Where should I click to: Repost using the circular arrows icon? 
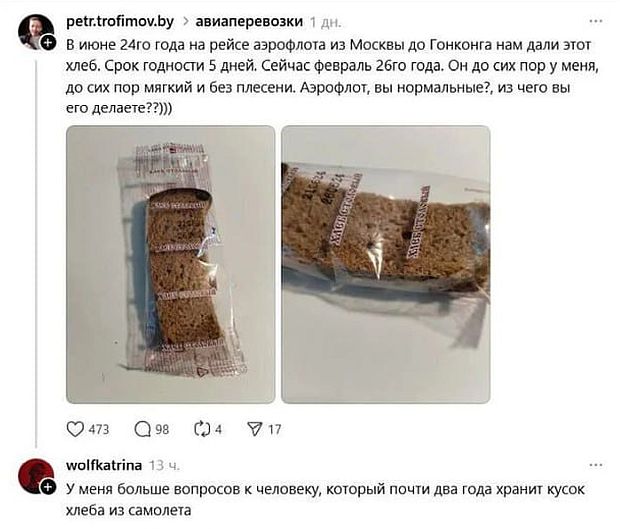[x=202, y=429]
